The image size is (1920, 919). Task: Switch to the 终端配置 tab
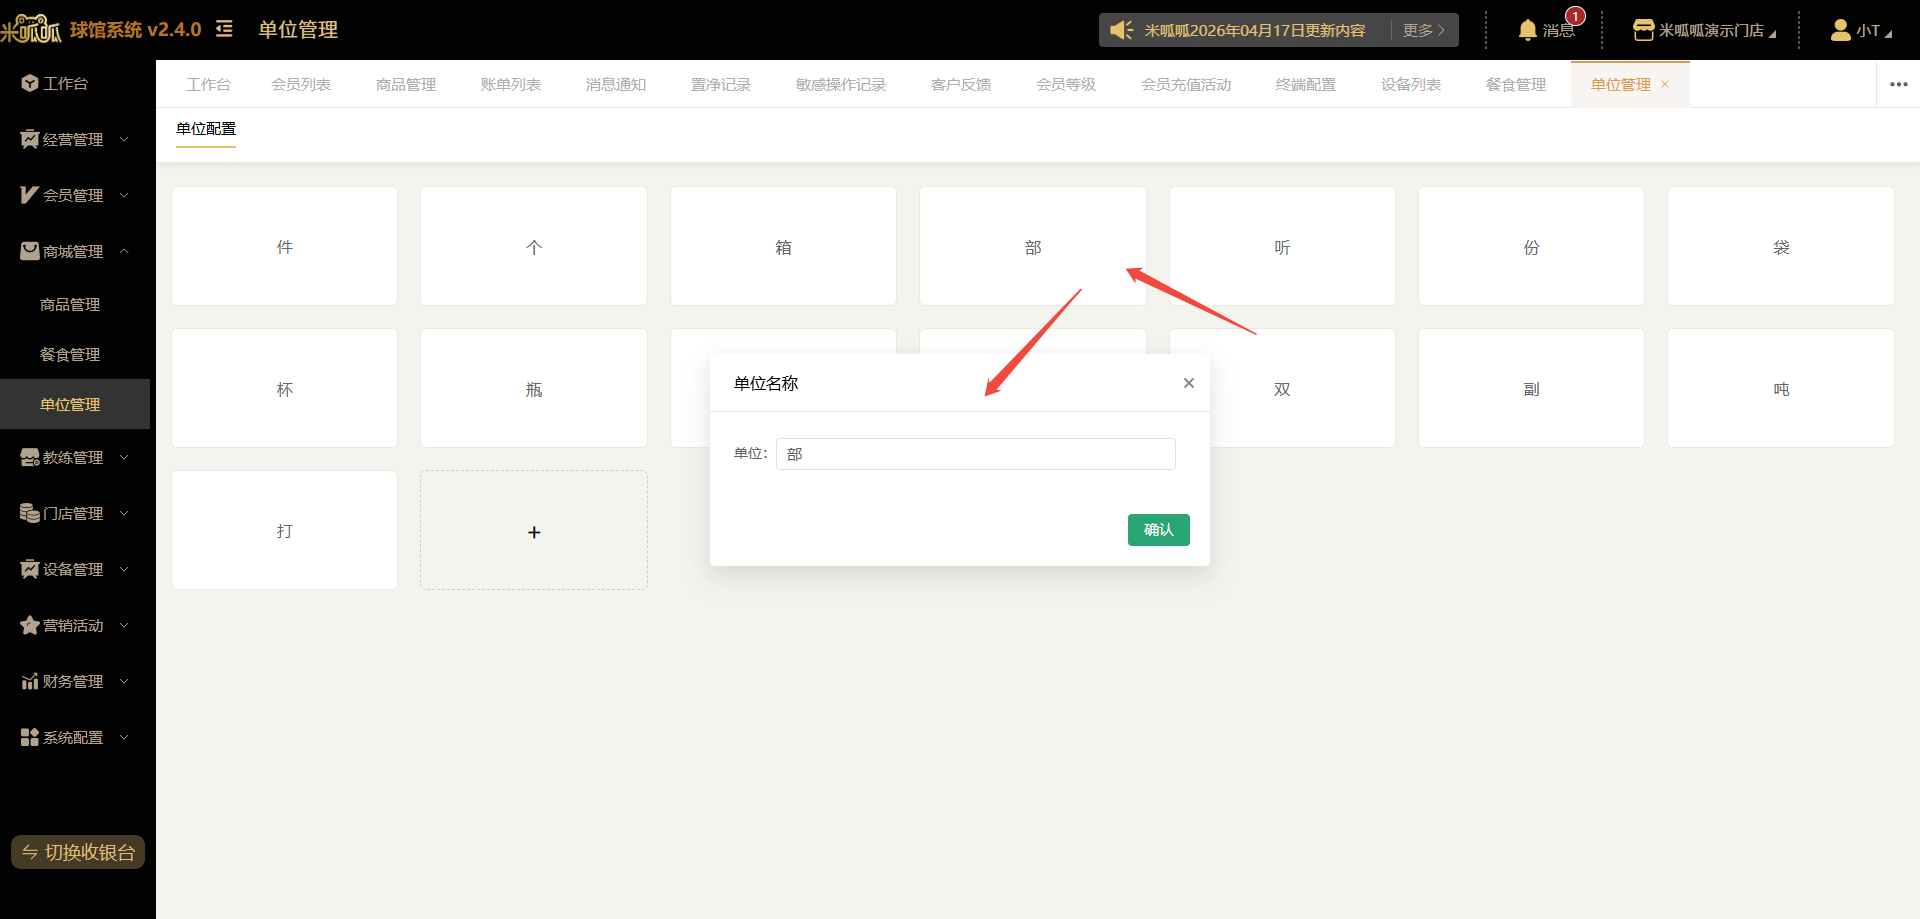(x=1306, y=84)
